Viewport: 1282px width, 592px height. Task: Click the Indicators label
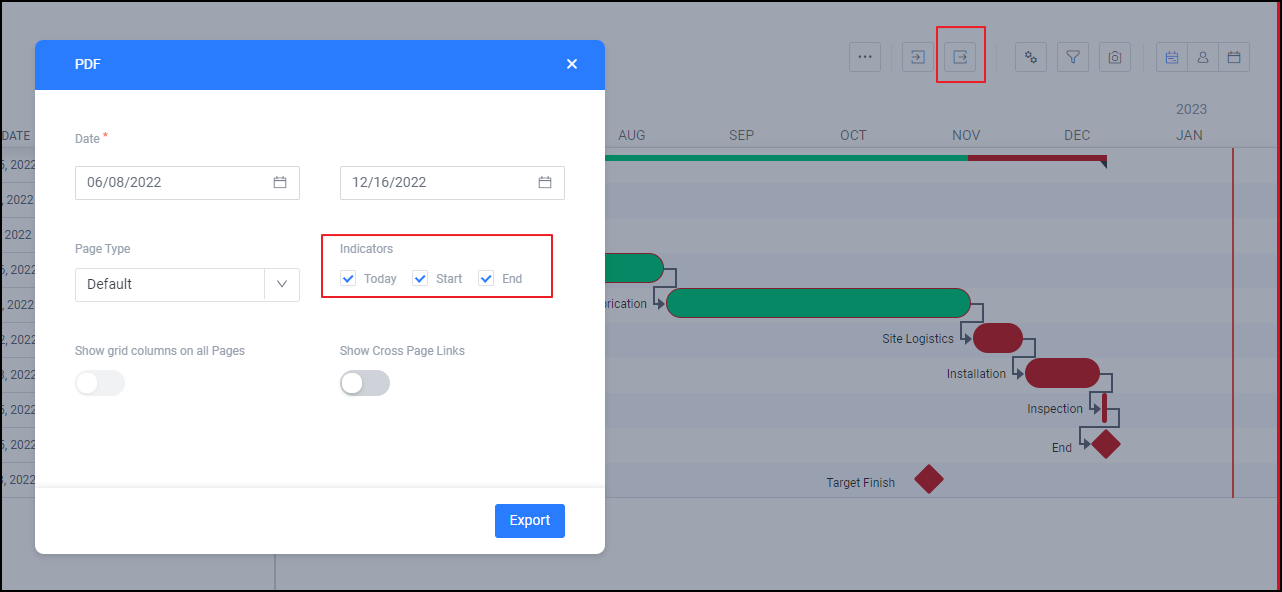(x=366, y=249)
